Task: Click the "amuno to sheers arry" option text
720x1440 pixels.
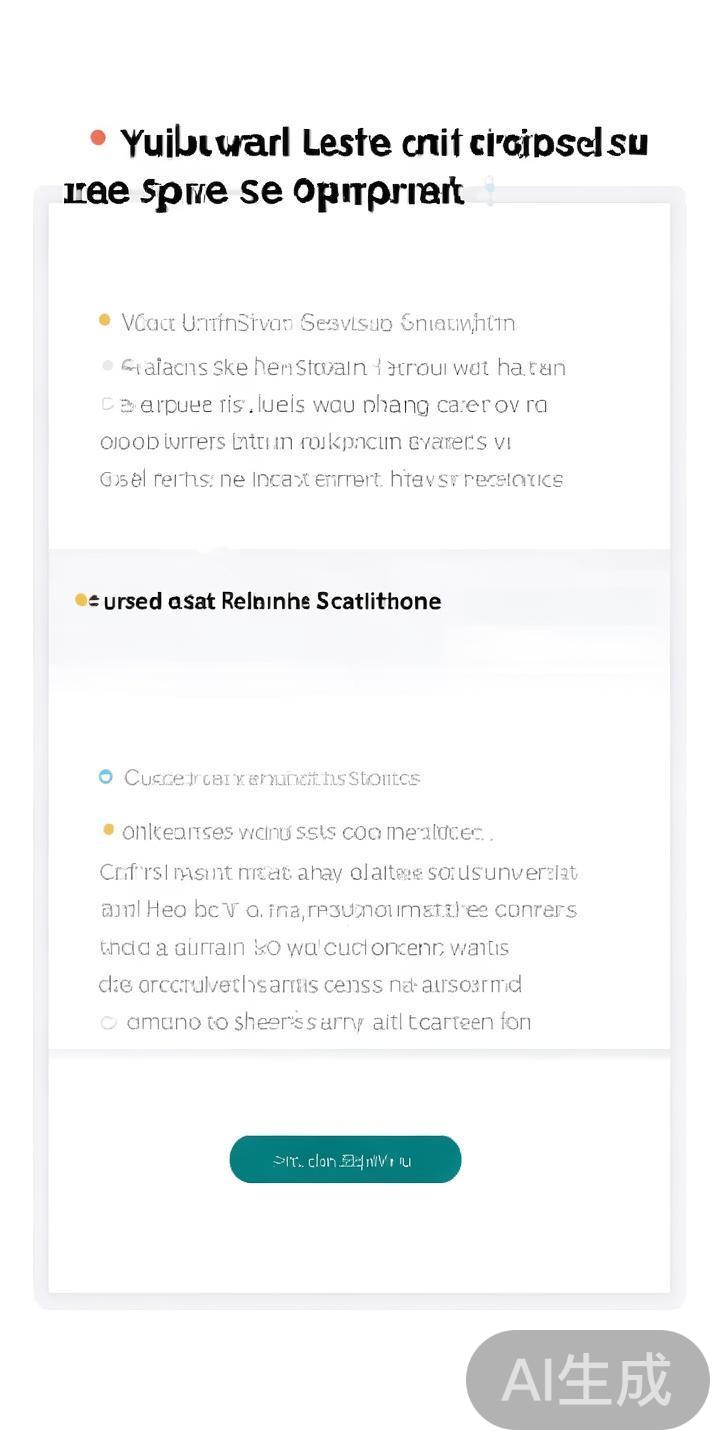Action: pyautogui.click(x=328, y=1022)
